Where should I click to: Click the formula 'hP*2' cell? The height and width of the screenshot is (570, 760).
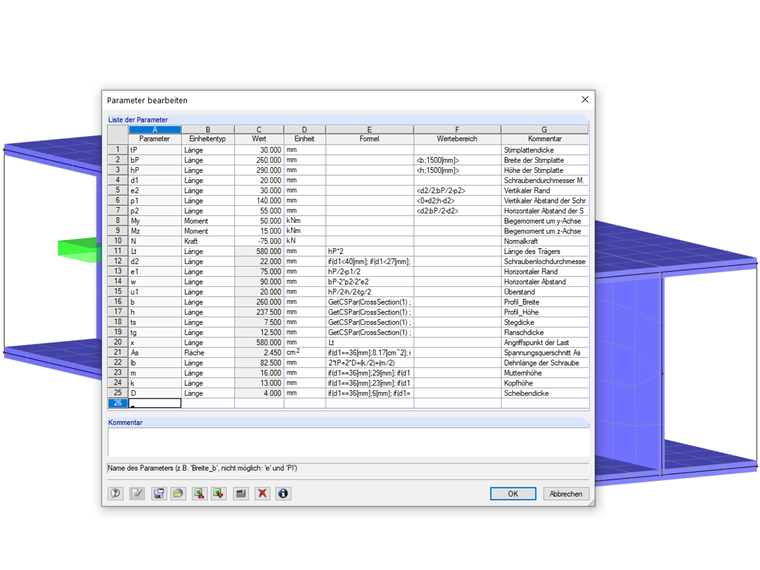[370, 251]
